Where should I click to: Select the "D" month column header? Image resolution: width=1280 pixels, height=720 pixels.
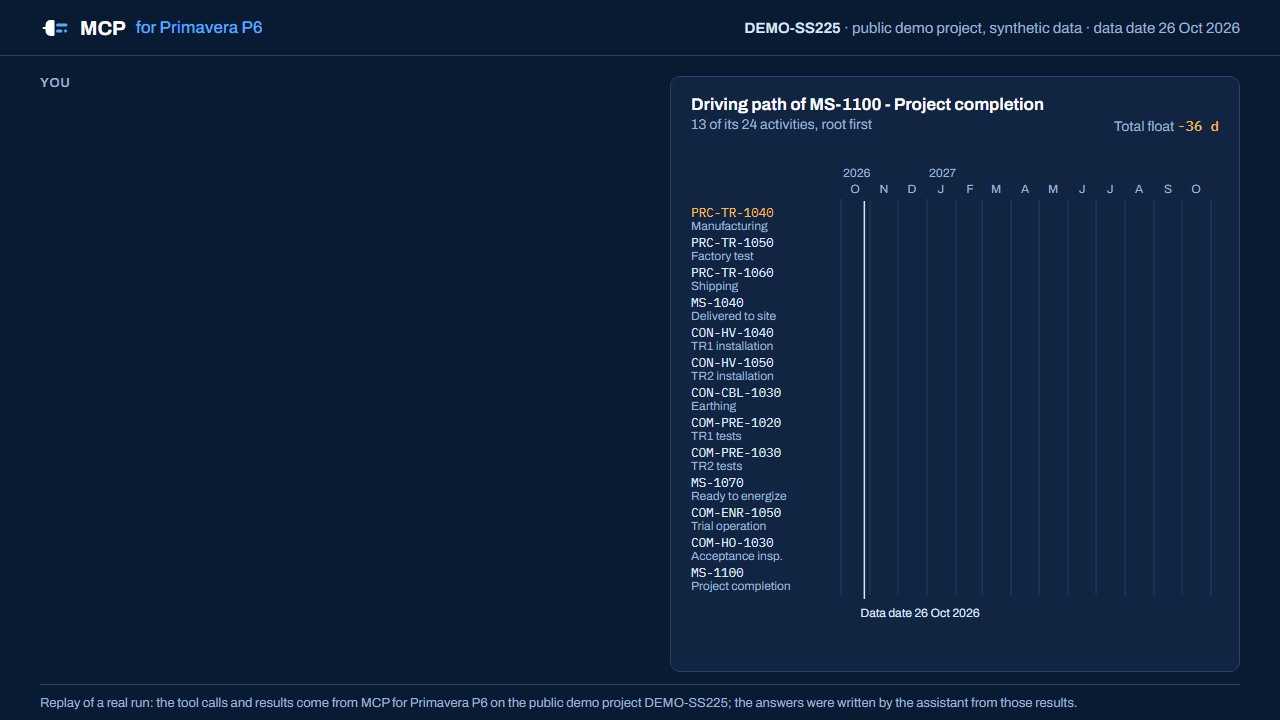pyautogui.click(x=912, y=189)
